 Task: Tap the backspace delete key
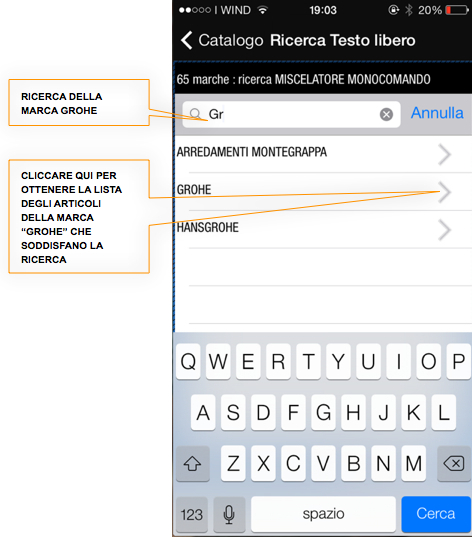point(453,463)
